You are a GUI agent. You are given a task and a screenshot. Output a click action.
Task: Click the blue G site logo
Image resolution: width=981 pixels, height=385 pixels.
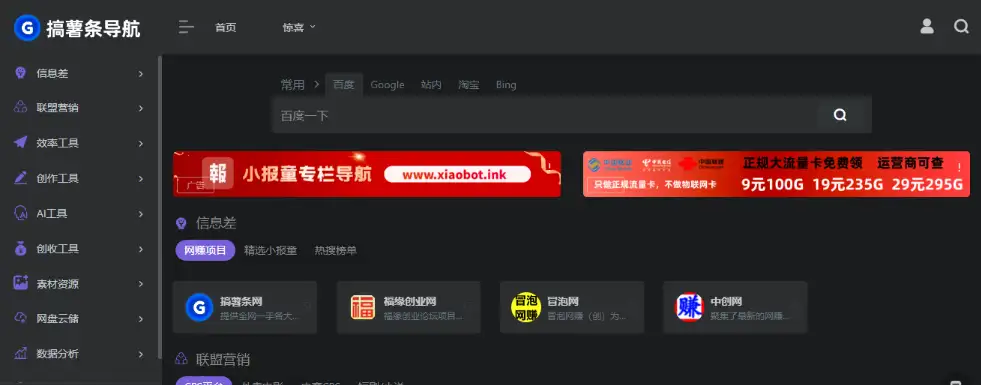pos(27,28)
